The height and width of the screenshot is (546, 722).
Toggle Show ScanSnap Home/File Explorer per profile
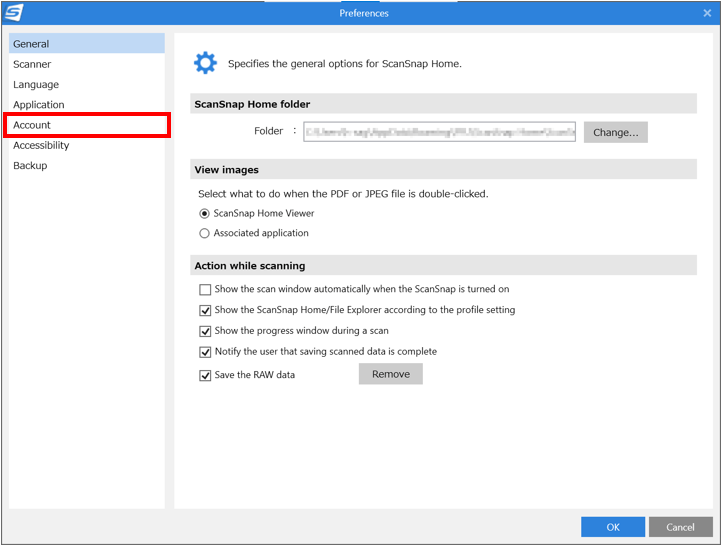205,310
